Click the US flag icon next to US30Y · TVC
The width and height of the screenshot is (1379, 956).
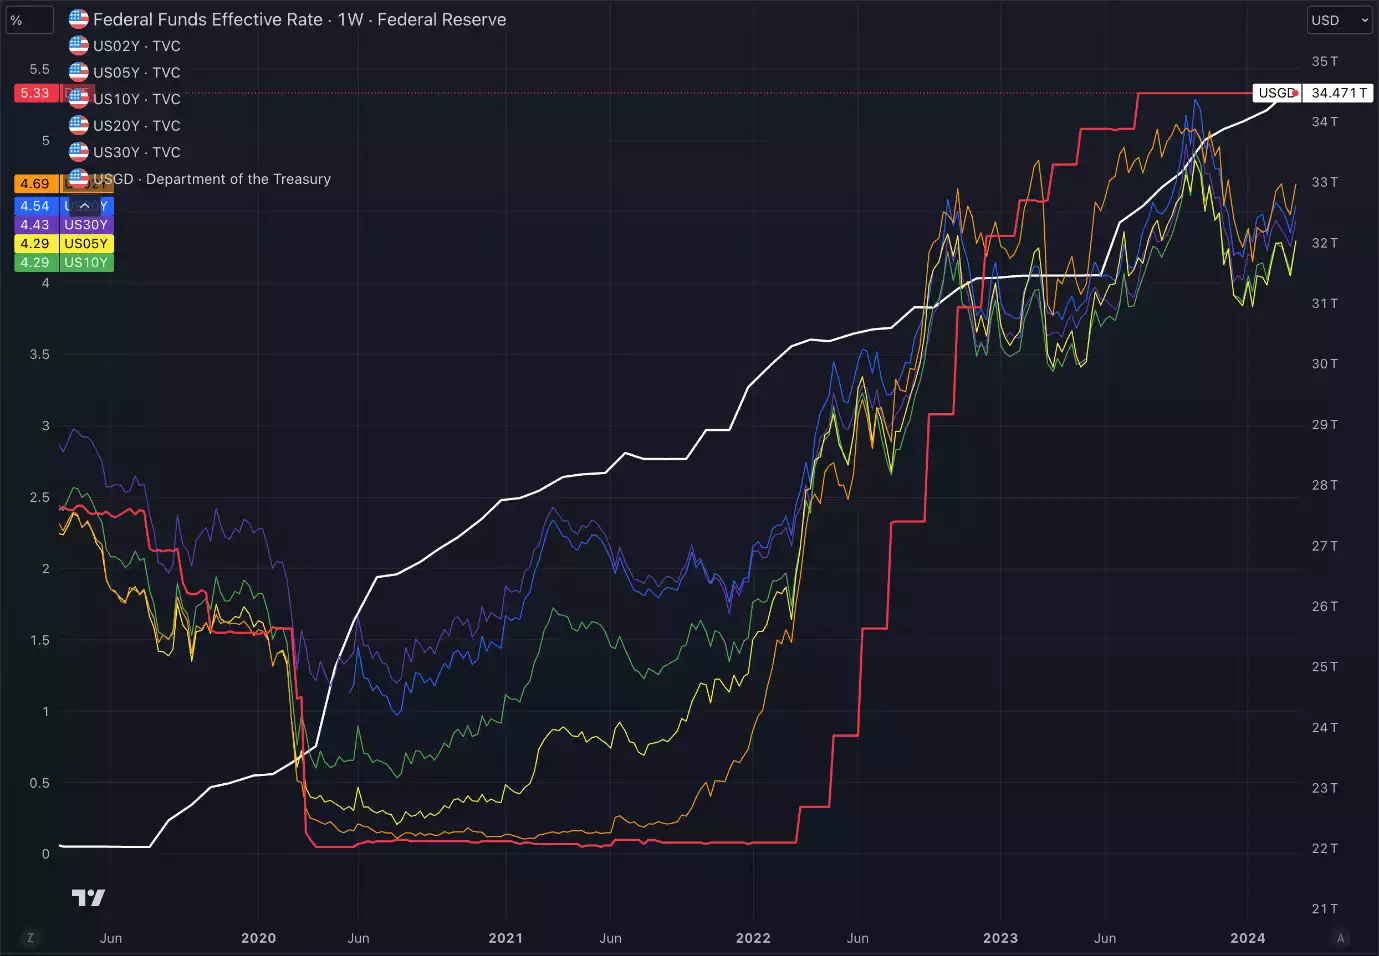click(78, 152)
